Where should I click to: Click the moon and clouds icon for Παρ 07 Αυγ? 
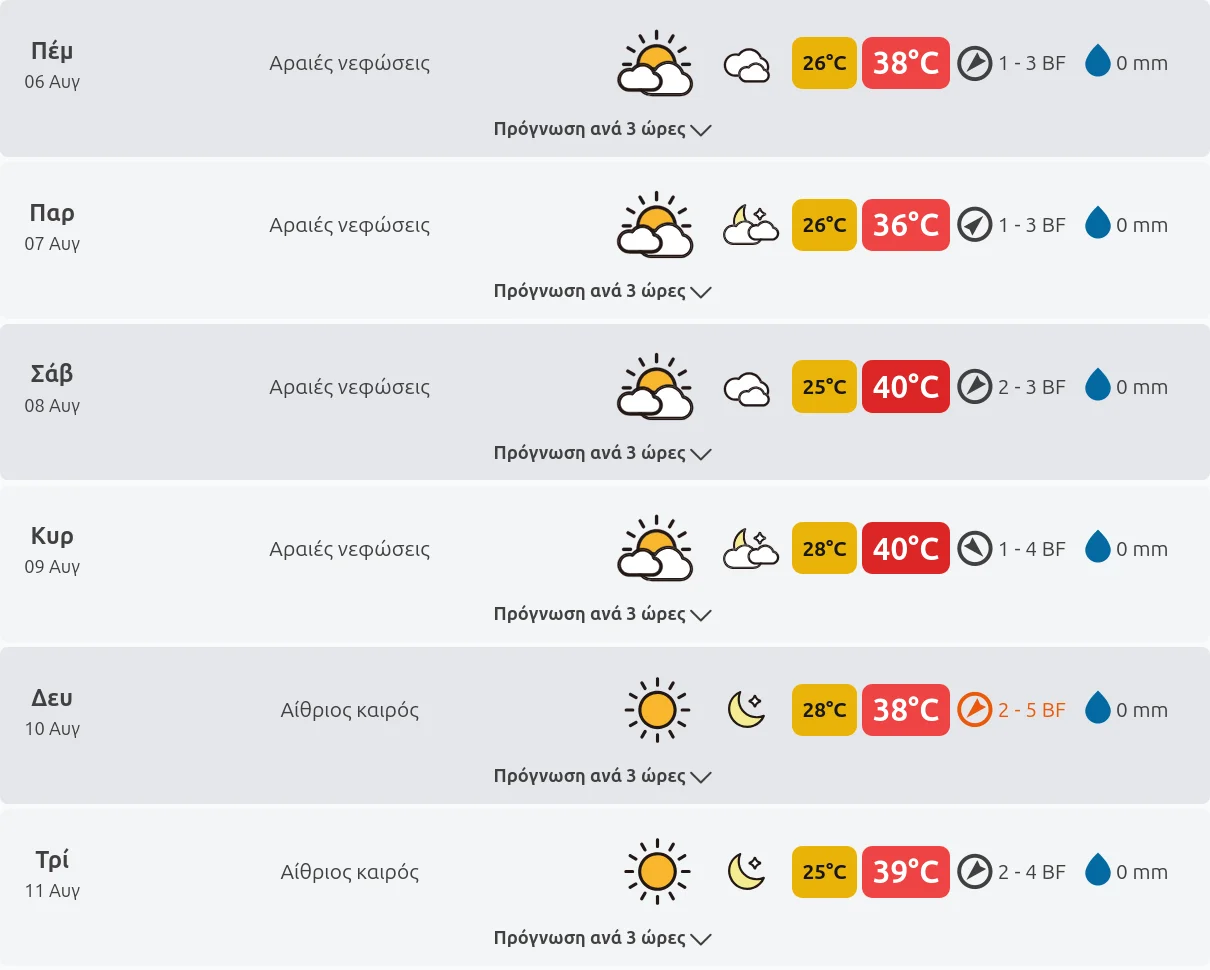[x=750, y=225]
